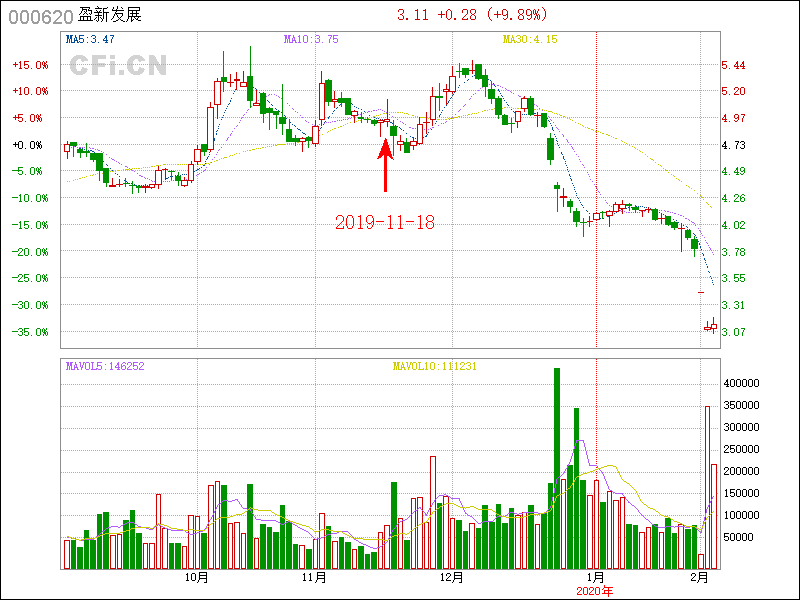Click the last red candlestick near 3.07
This screenshot has height=600, width=800.
click(713, 327)
